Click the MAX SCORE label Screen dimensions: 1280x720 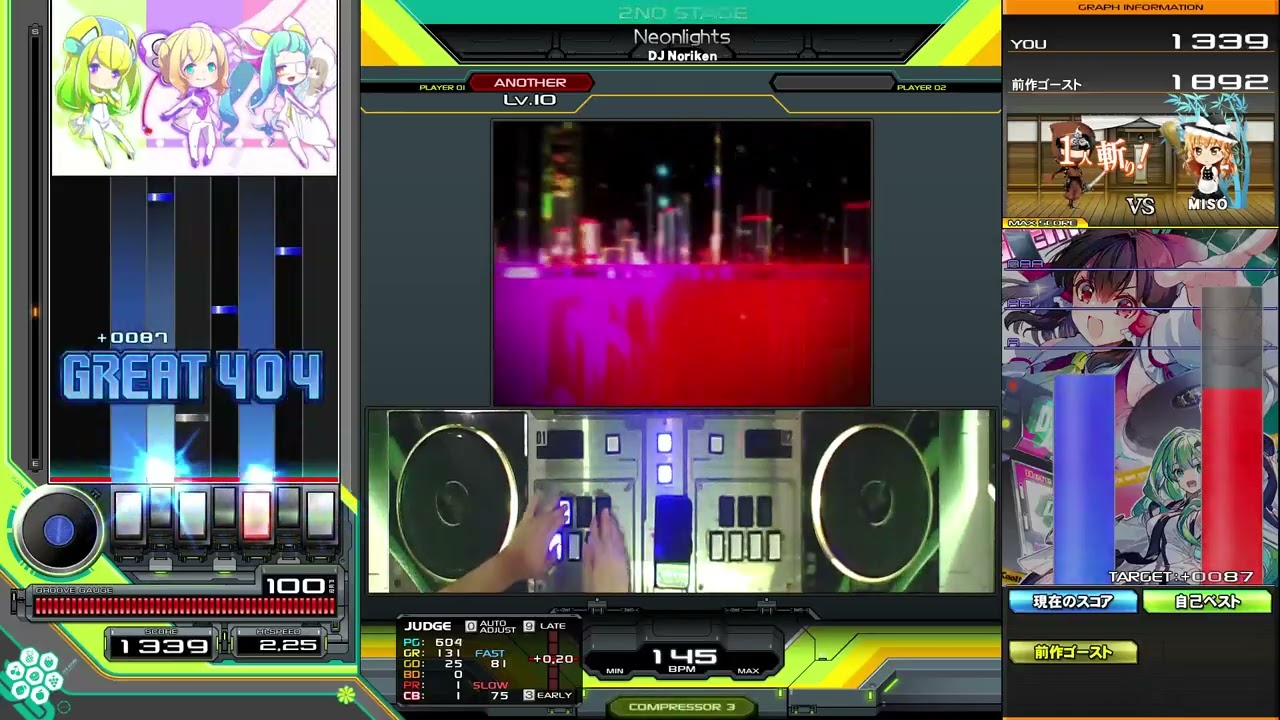tap(1043, 223)
